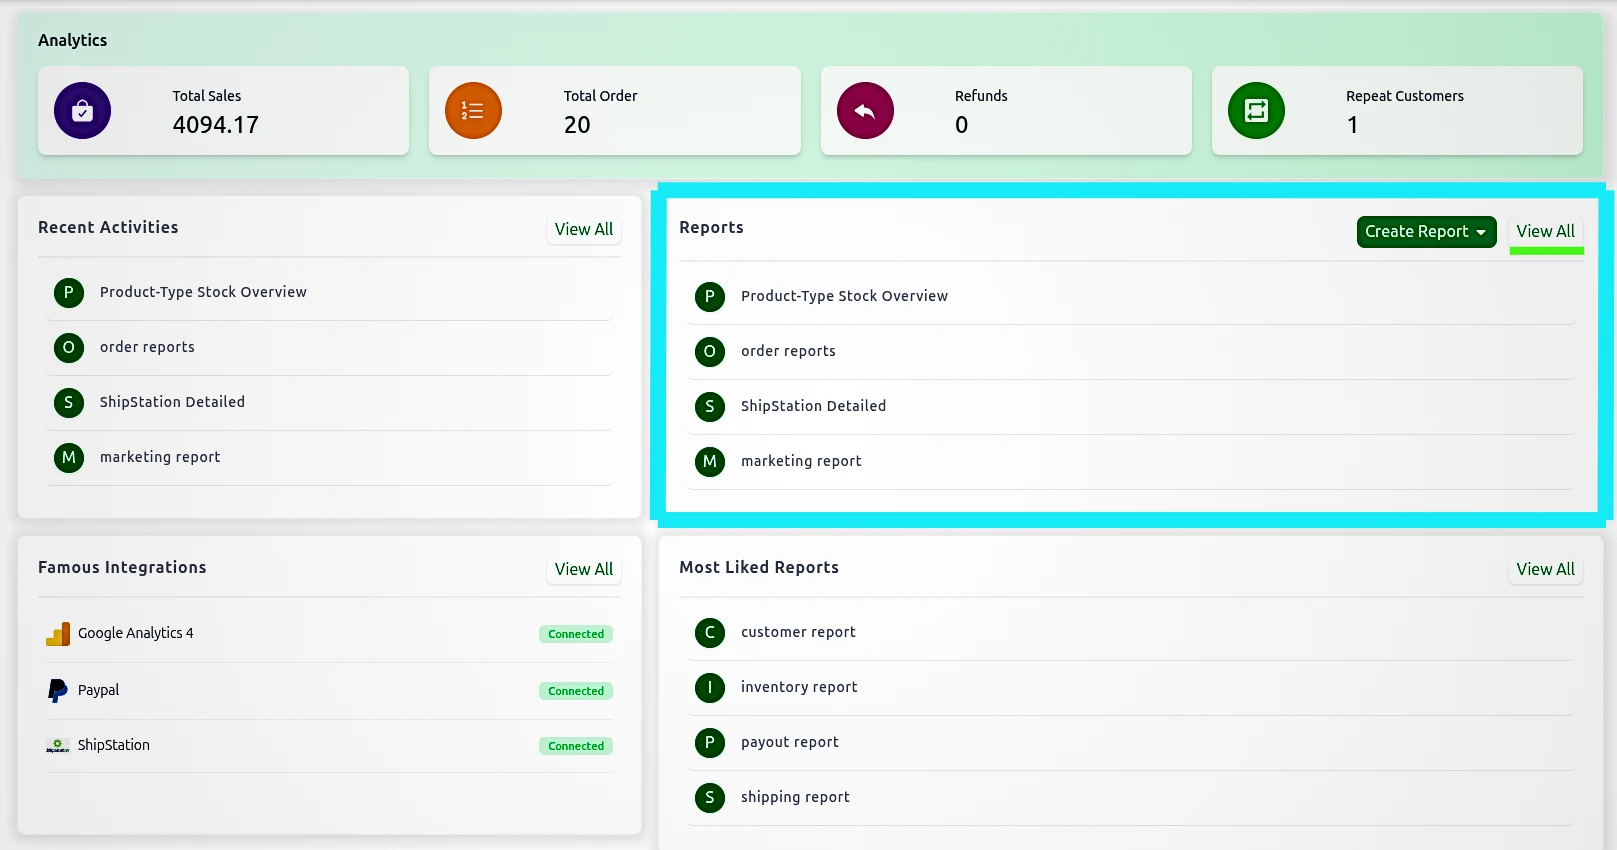The width and height of the screenshot is (1617, 850).
Task: Click the Refunds reply arrow icon
Action: pos(865,111)
